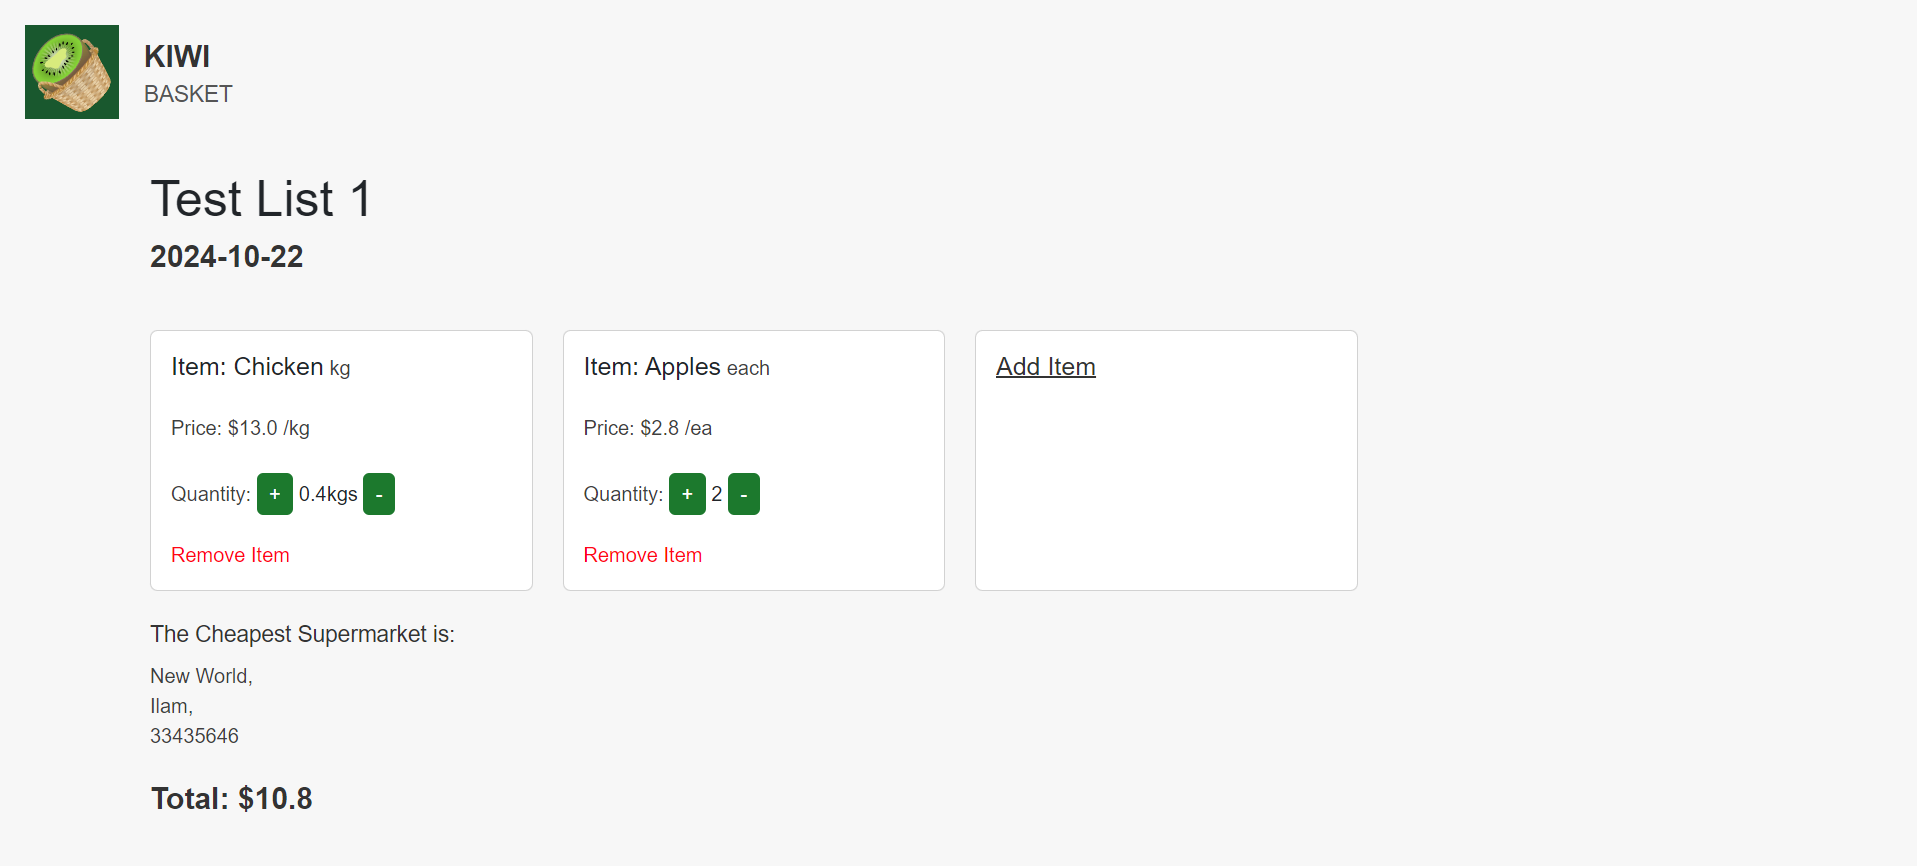This screenshot has width=1917, height=866.
Task: Click the Chicken price $13.0 /kg text
Action: coord(240,428)
